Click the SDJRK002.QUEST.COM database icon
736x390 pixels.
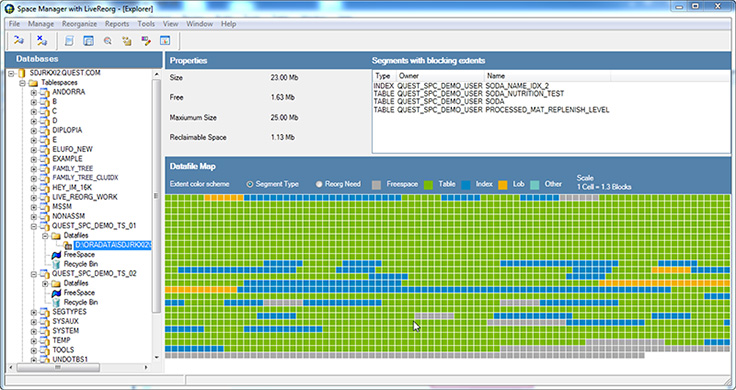tap(22, 73)
